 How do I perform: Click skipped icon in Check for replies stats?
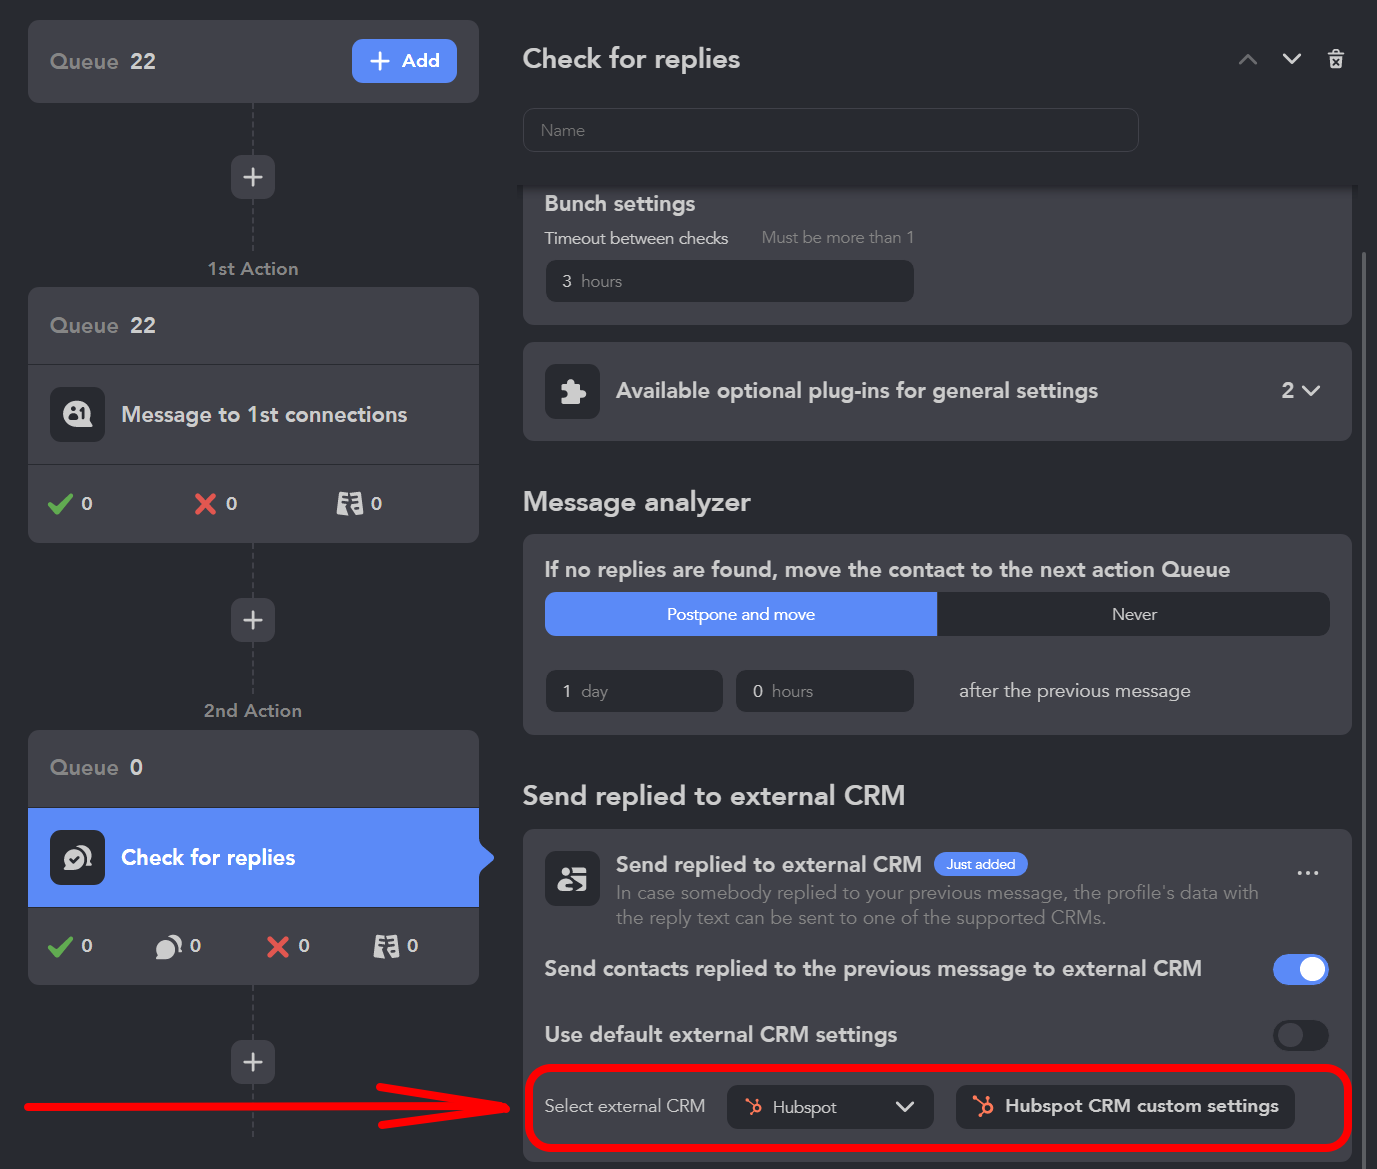[386, 946]
